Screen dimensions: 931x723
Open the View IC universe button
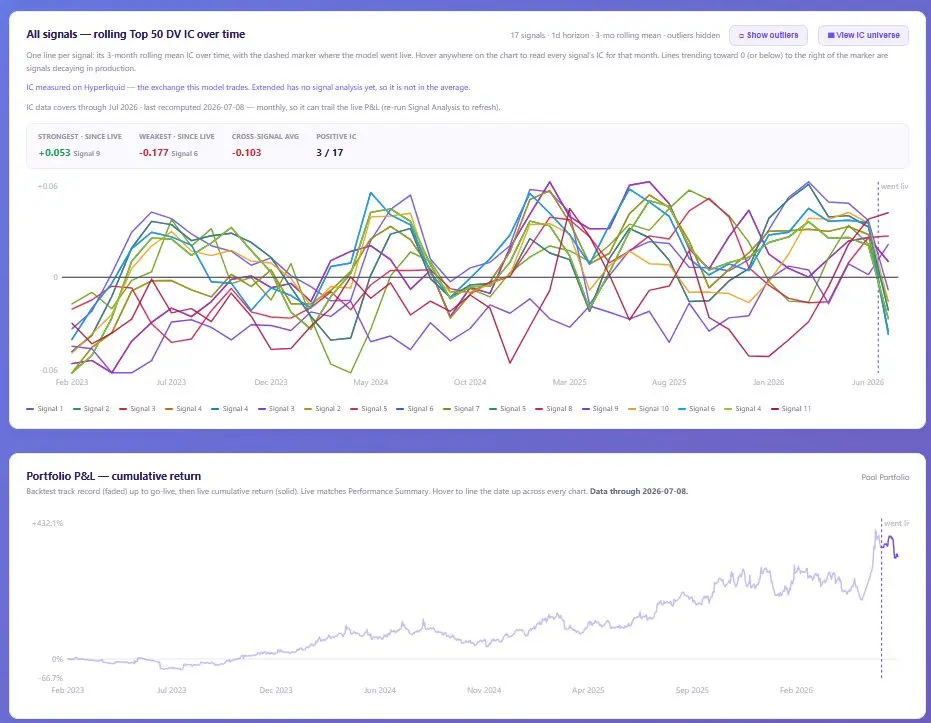pos(863,36)
